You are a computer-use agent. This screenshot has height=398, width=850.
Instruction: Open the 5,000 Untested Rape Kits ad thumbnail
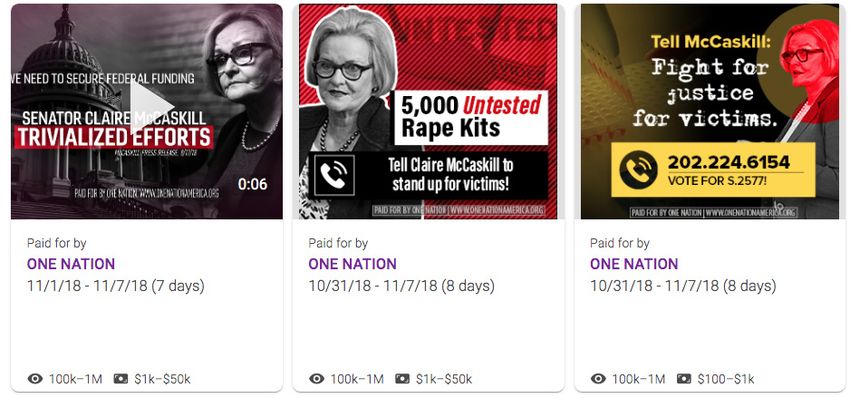428,111
